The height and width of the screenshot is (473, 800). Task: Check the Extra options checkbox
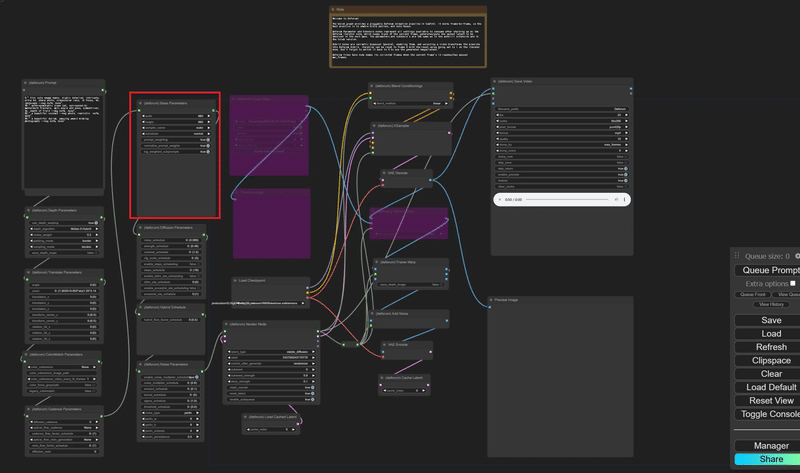(x=792, y=283)
